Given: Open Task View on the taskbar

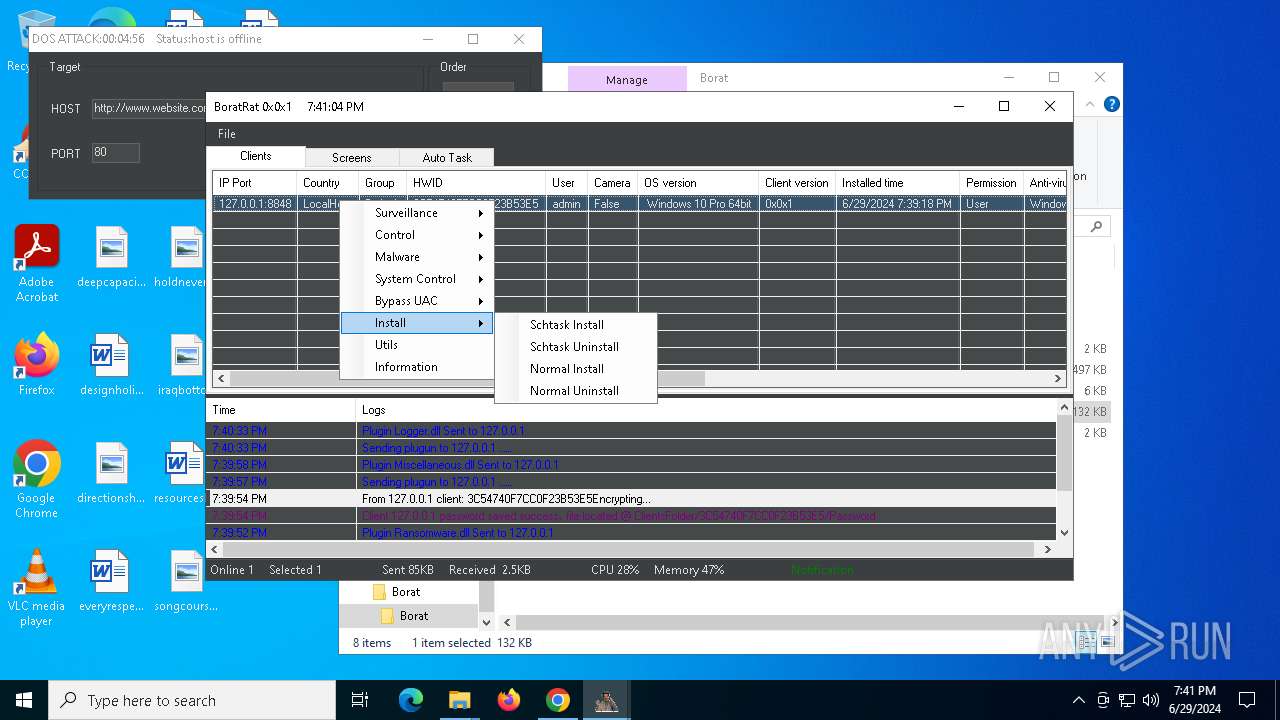Looking at the screenshot, I should pyautogui.click(x=360, y=700).
